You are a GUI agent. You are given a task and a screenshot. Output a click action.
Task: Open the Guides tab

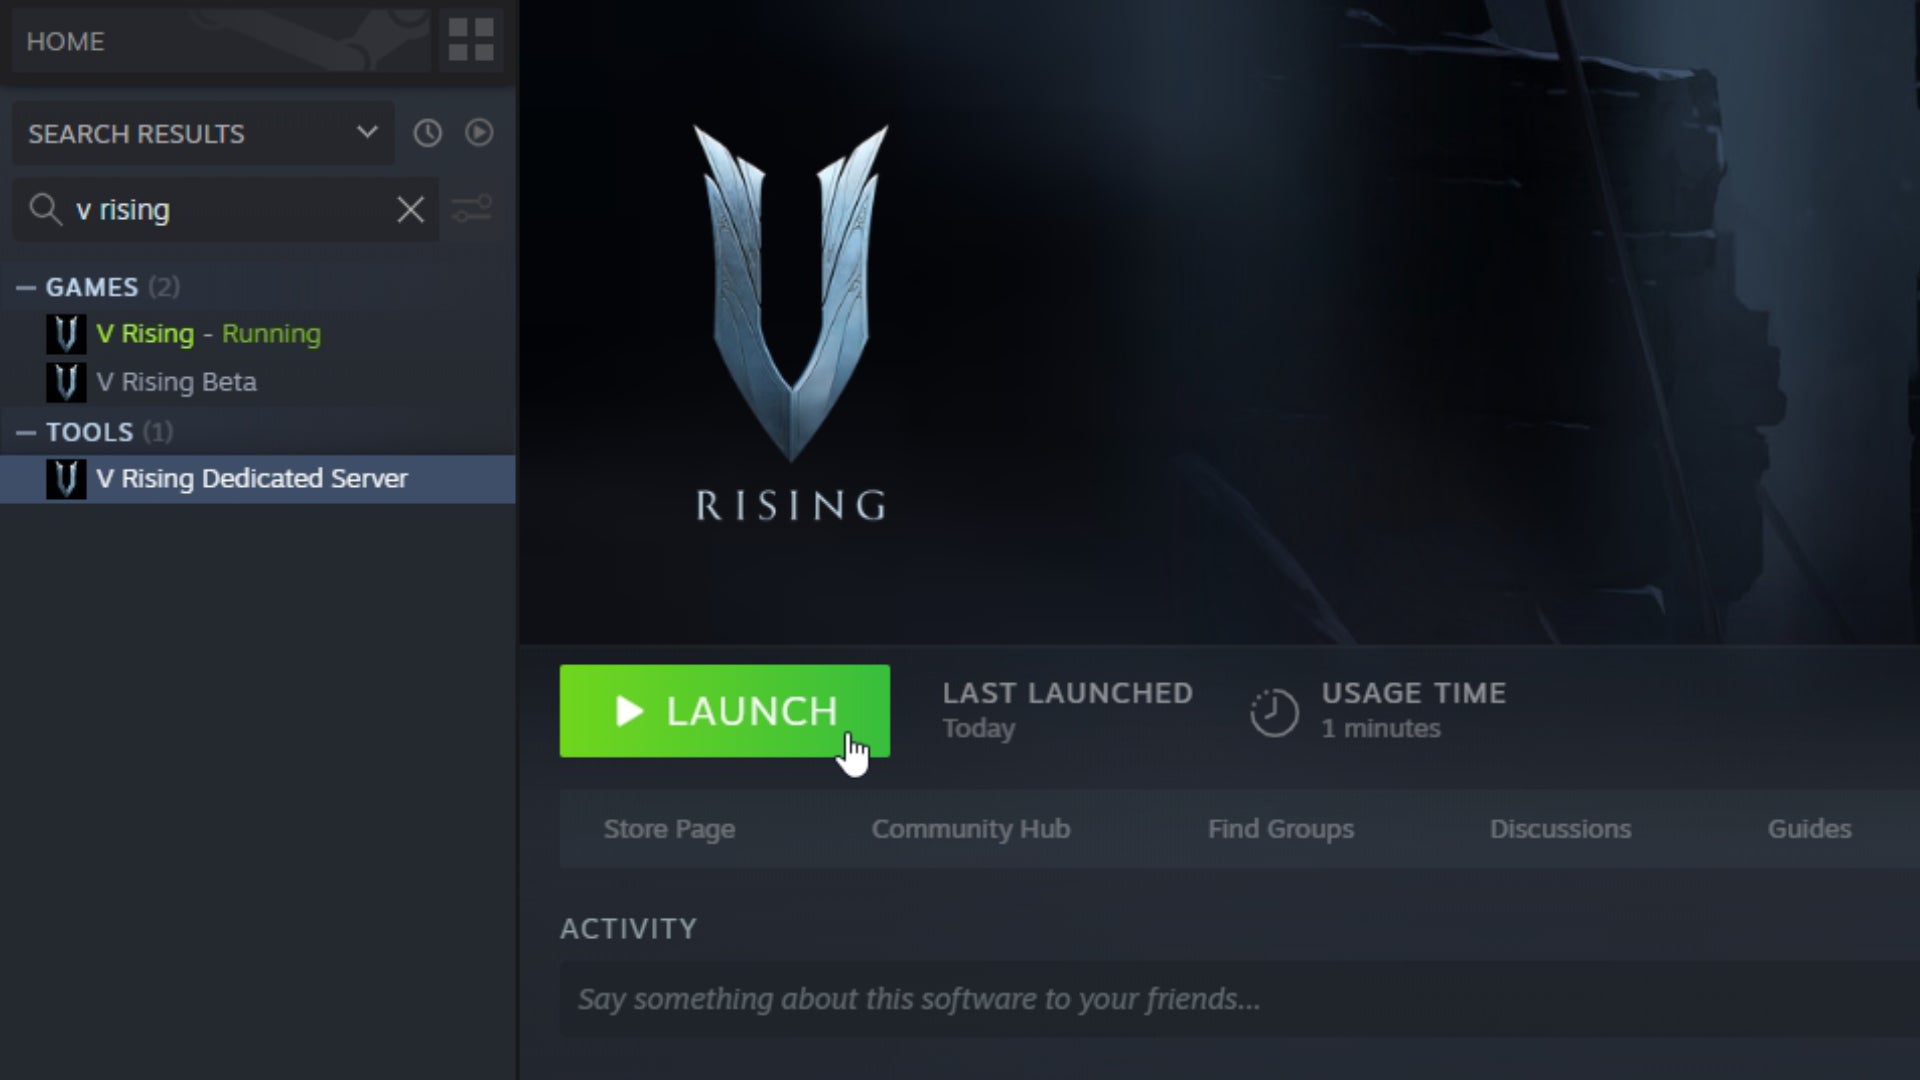tap(1809, 829)
